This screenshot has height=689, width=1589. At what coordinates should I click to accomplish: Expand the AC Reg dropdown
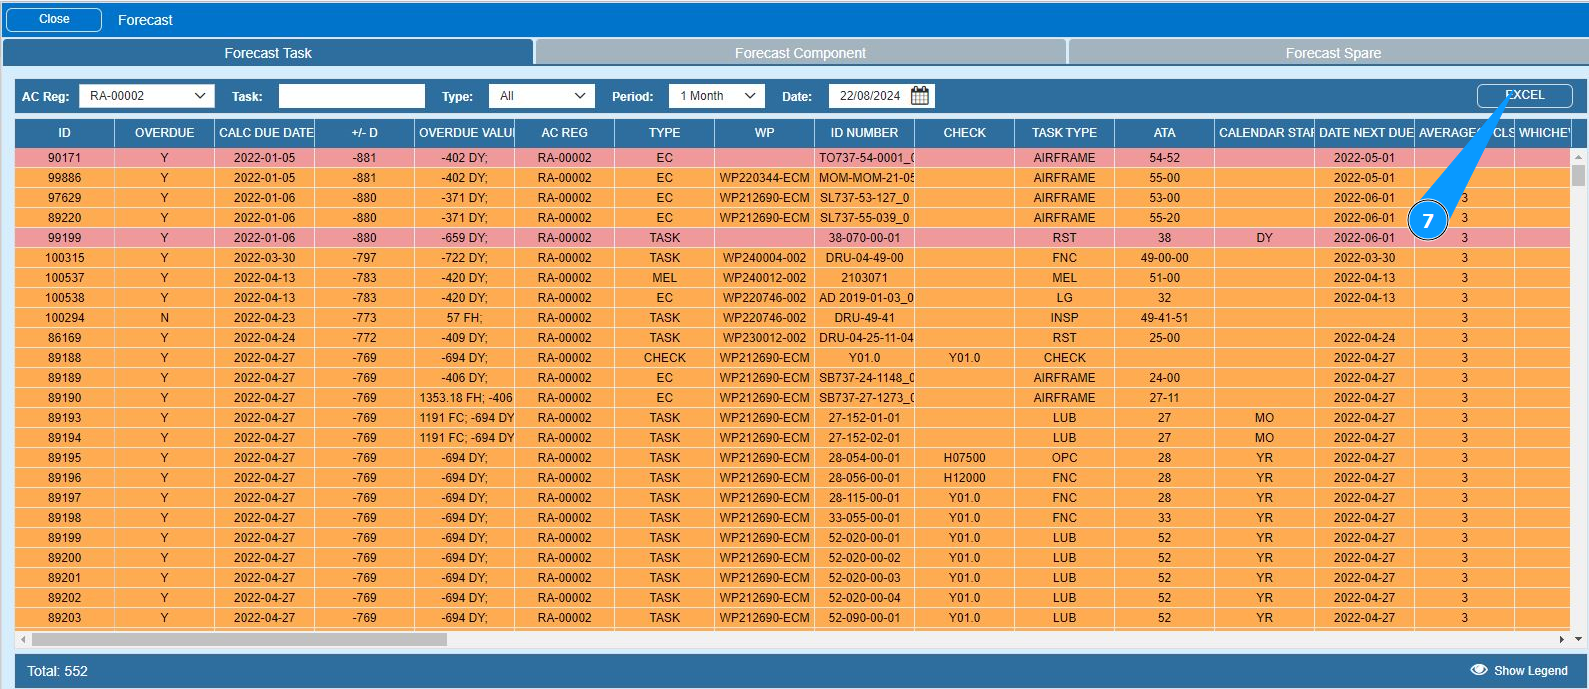pyautogui.click(x=146, y=96)
